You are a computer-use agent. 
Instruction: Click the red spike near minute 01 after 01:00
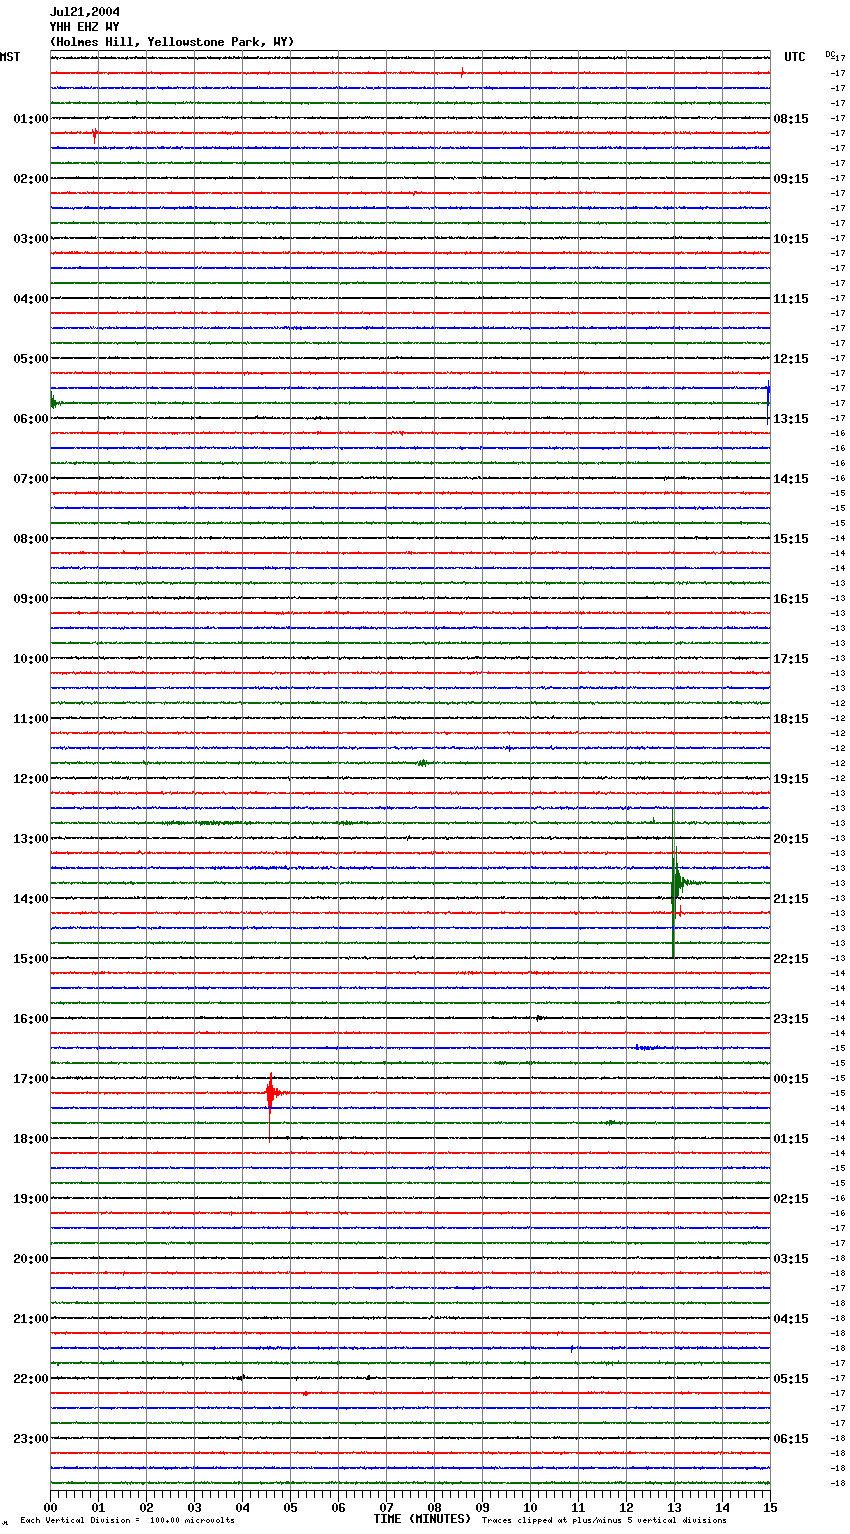pyautogui.click(x=95, y=134)
